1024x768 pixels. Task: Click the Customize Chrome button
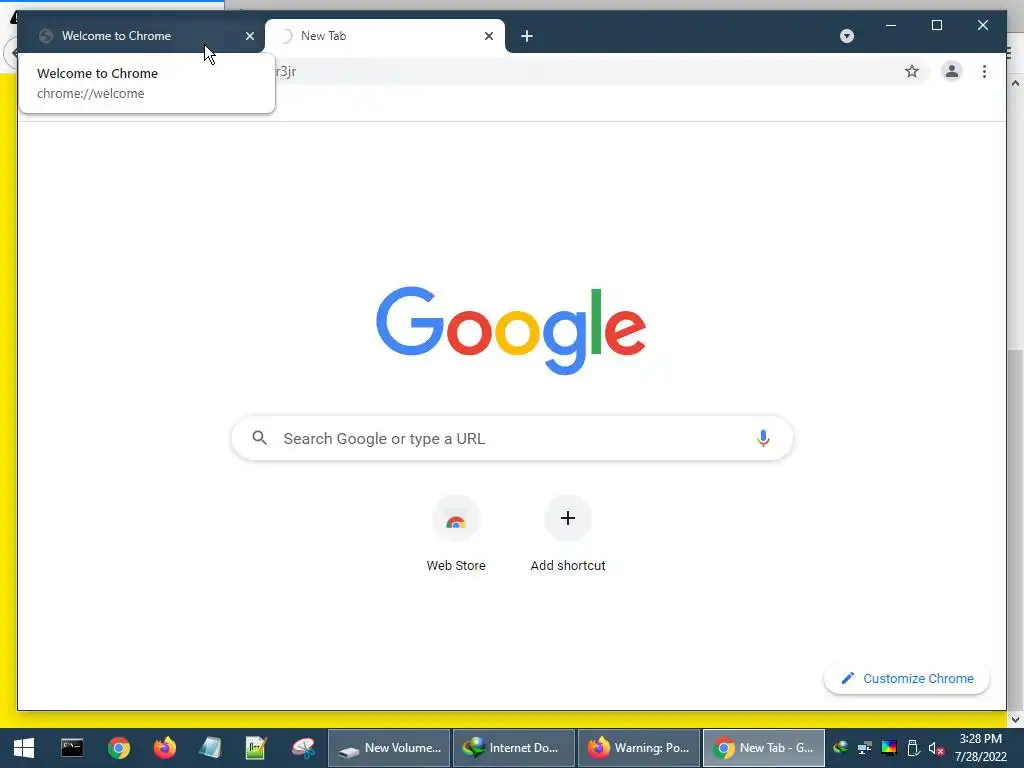point(906,679)
